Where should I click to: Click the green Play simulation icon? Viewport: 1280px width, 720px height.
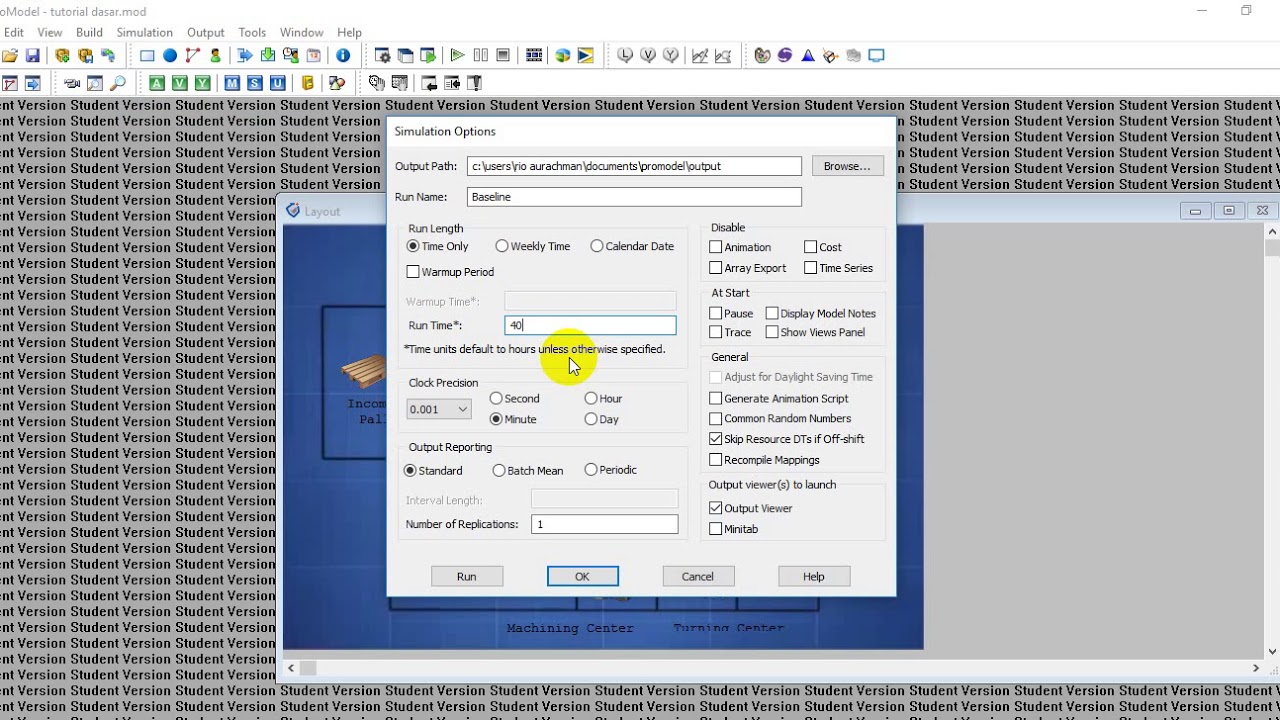tap(457, 56)
